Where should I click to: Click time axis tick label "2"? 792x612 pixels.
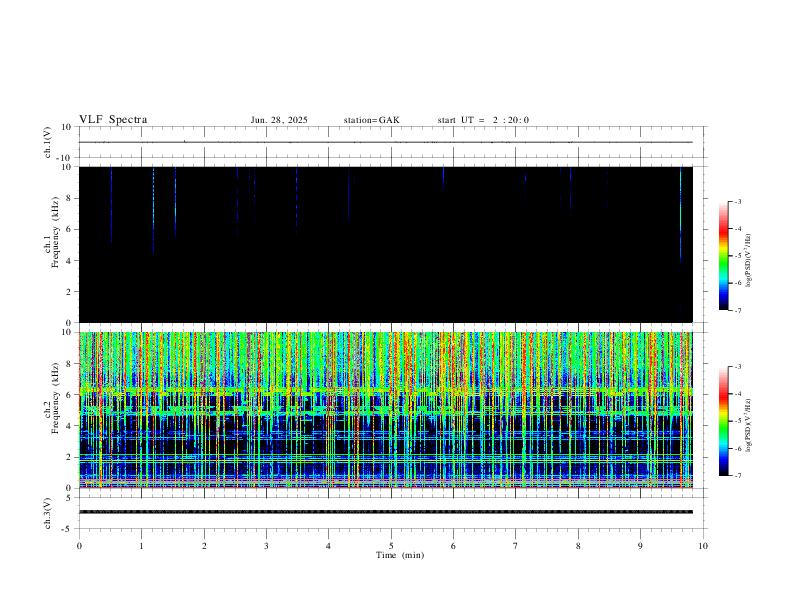[x=204, y=546]
